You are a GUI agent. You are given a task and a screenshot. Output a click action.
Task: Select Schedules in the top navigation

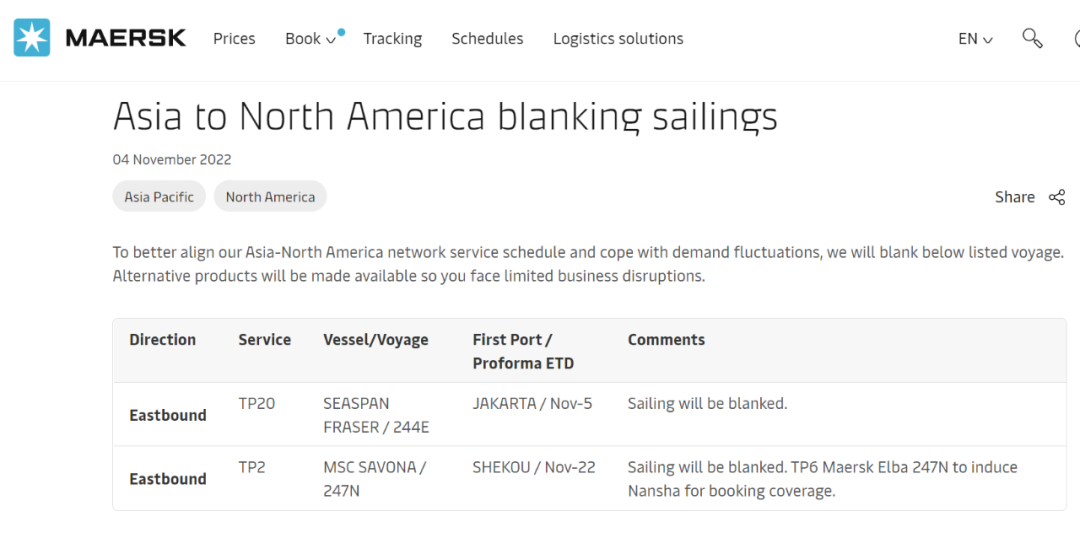487,39
